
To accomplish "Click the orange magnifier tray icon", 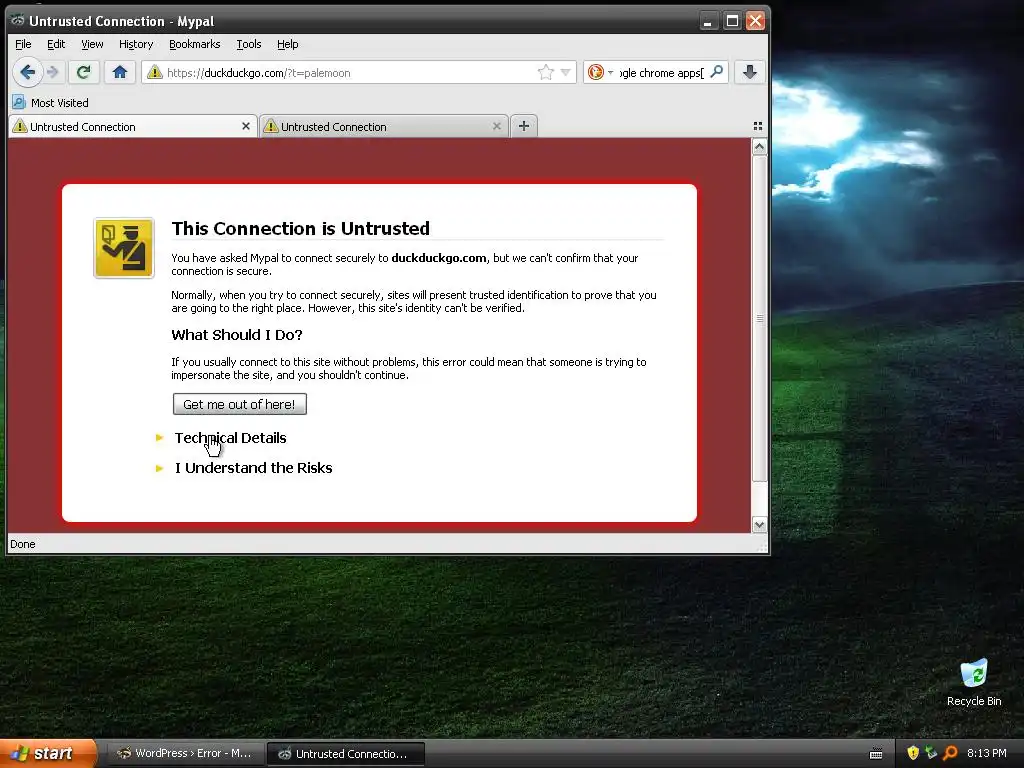I will pyautogui.click(x=950, y=753).
